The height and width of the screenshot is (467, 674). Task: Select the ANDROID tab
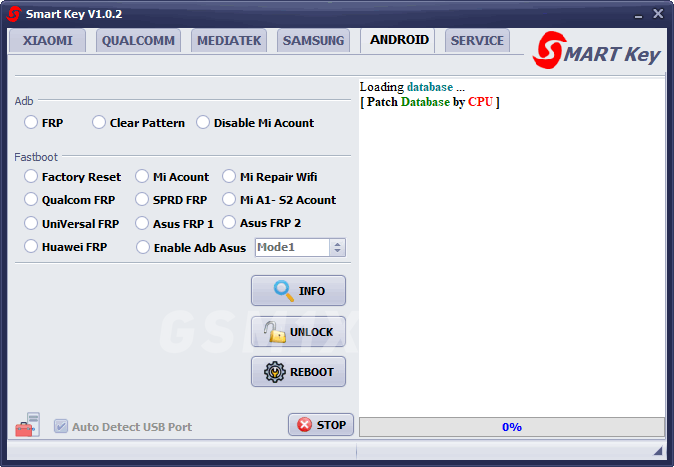click(x=399, y=40)
